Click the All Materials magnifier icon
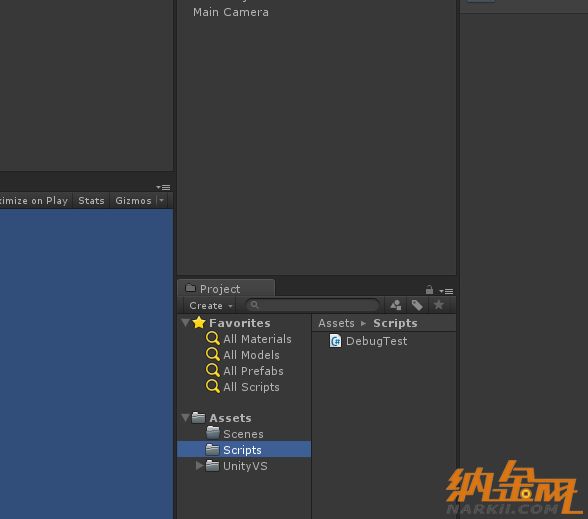Viewport: 588px width, 519px height. (x=213, y=339)
